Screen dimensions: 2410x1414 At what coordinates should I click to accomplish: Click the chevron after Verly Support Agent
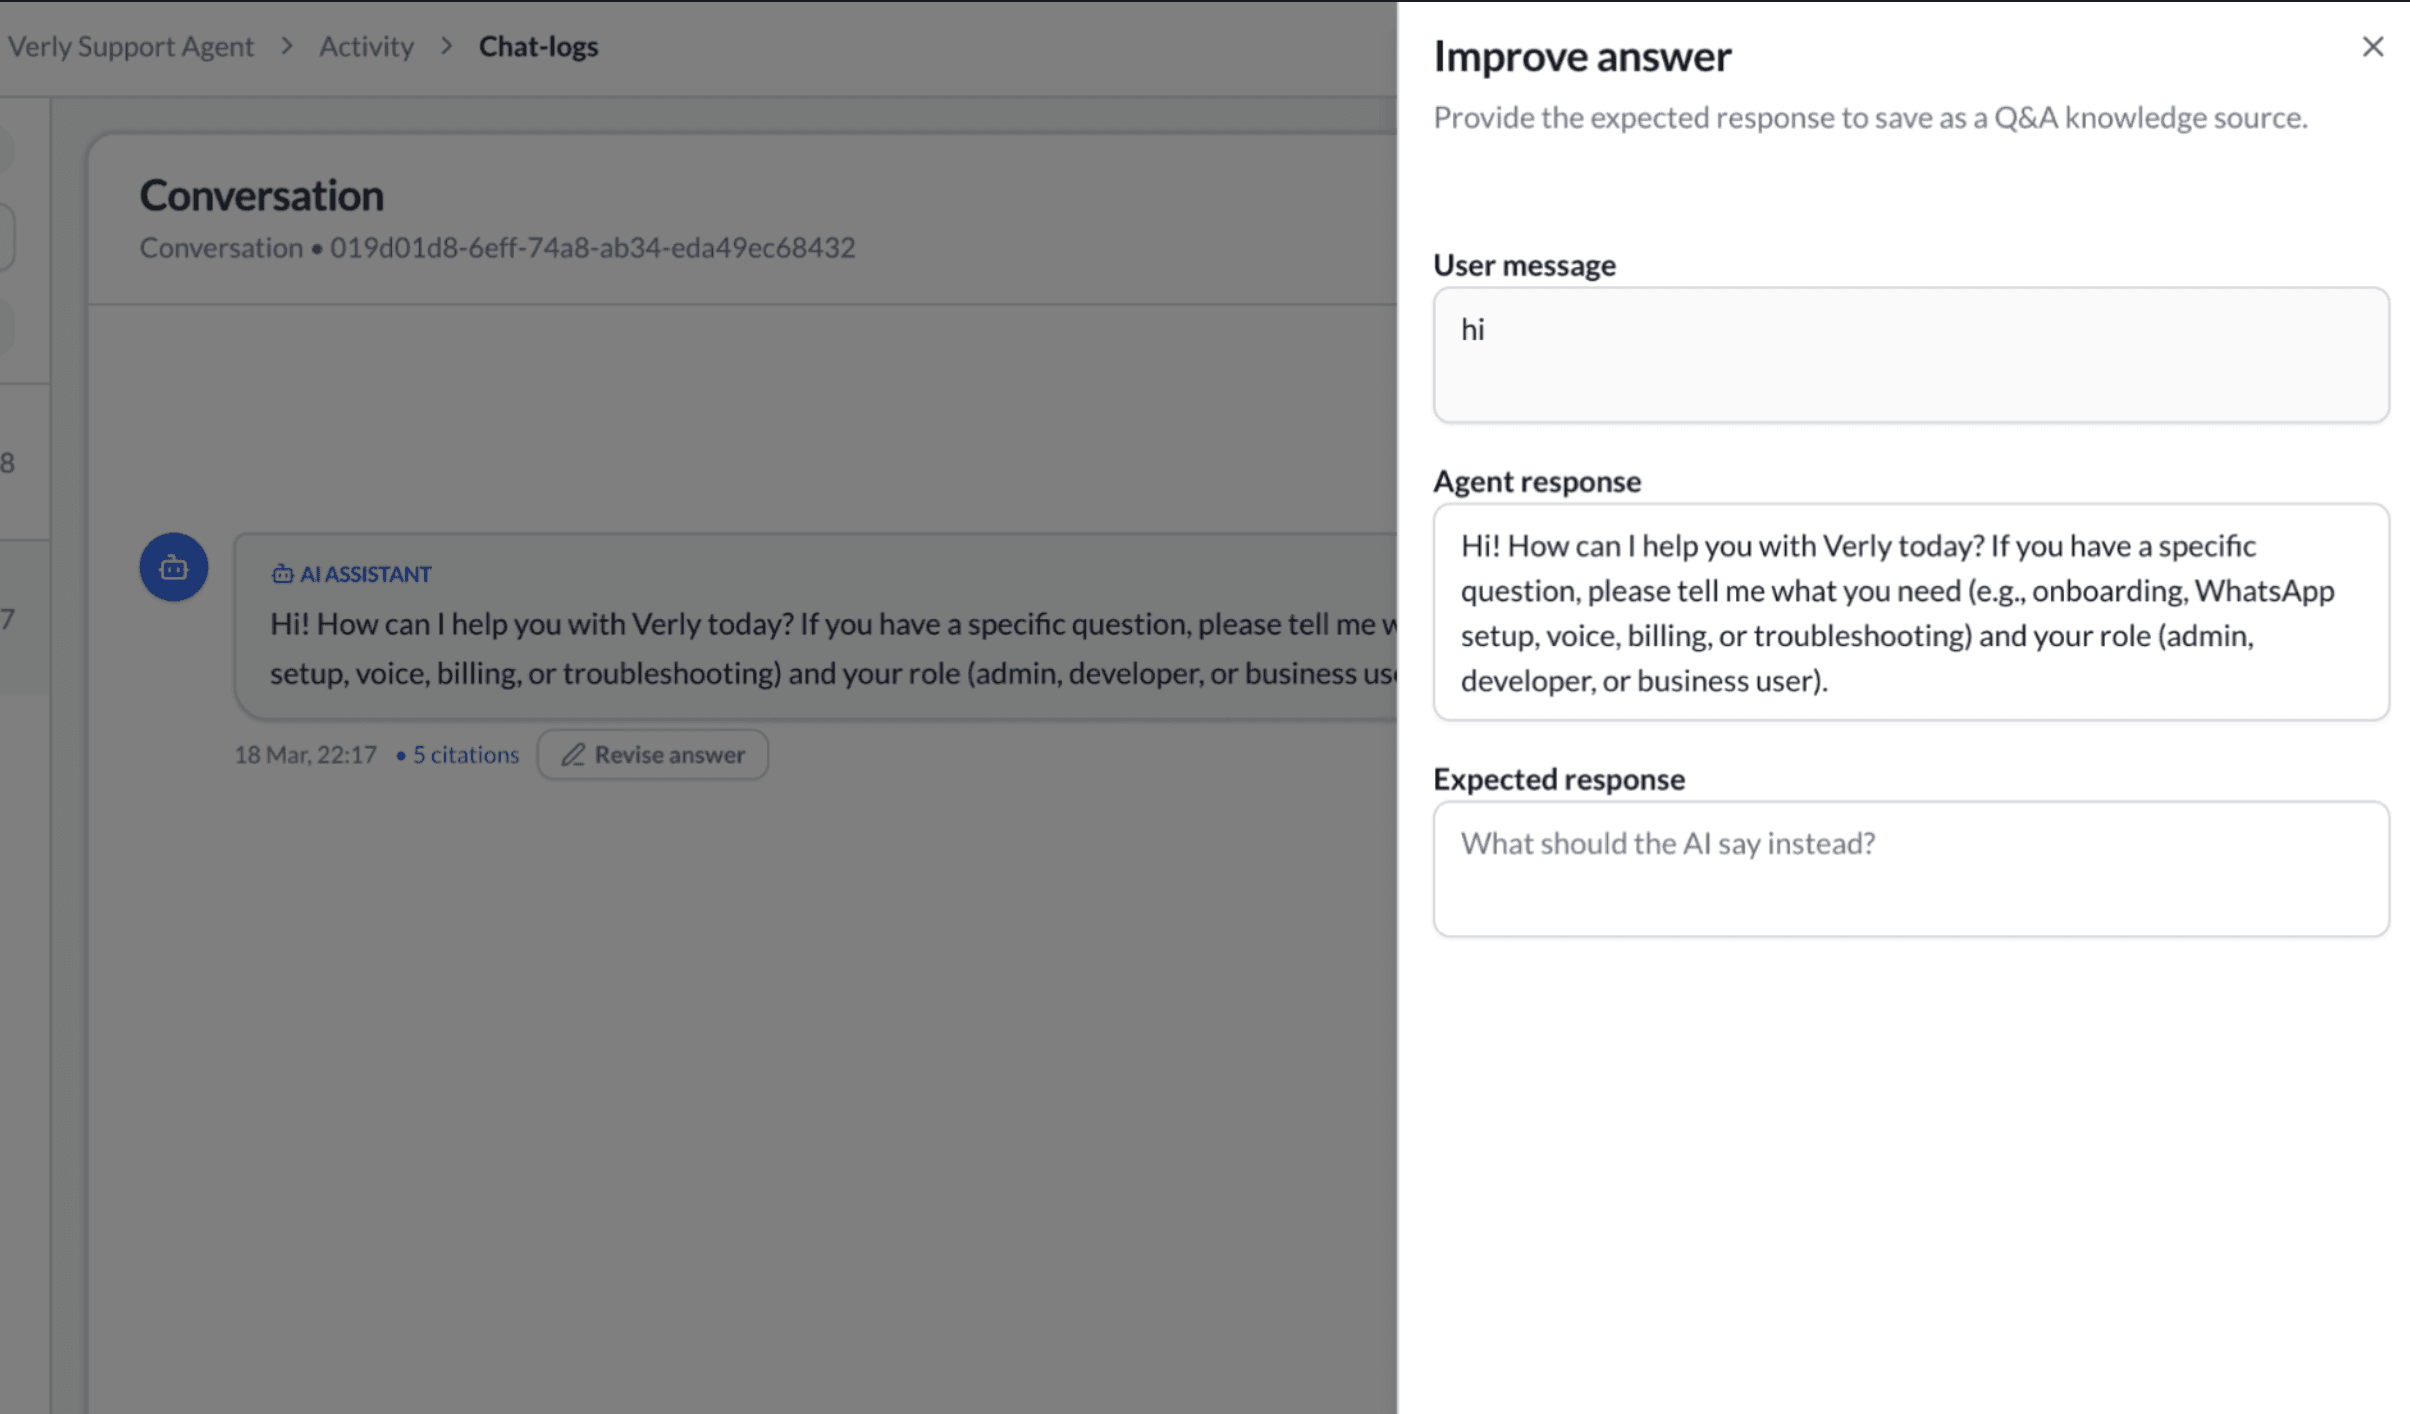coord(287,46)
